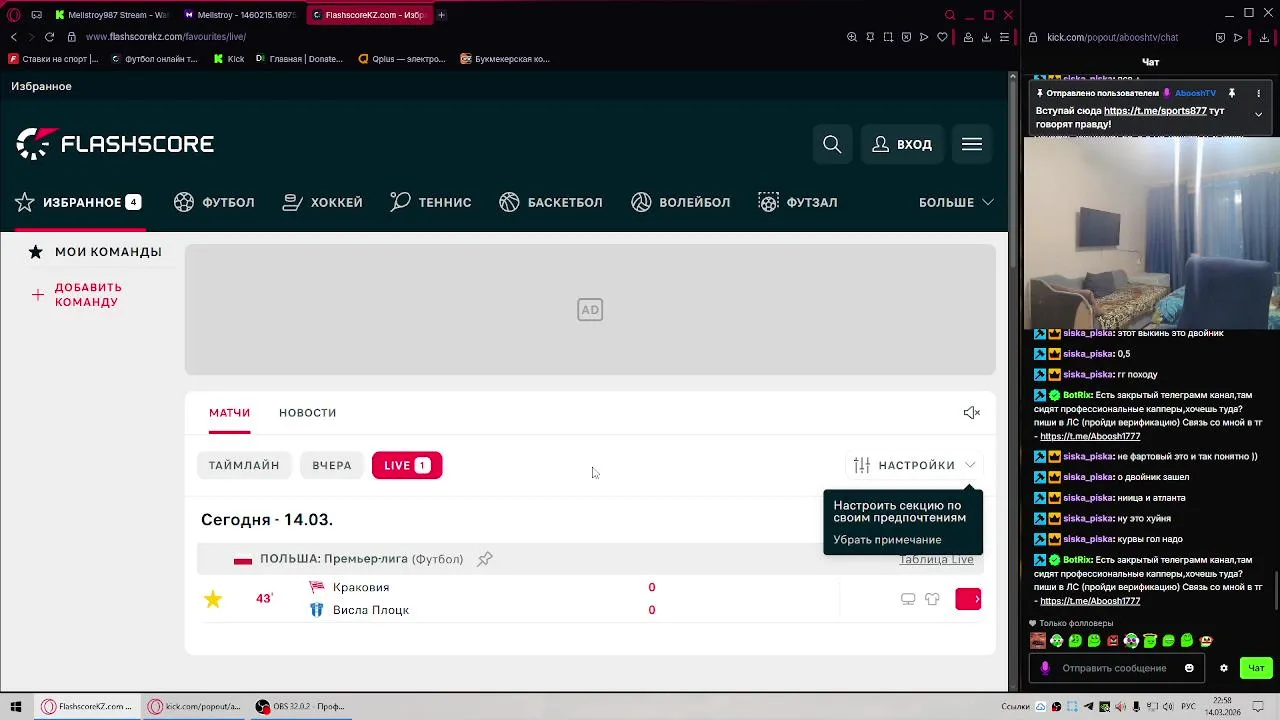Open Ставки на спорт bookmark
1280x720 pixels.
tap(54, 59)
